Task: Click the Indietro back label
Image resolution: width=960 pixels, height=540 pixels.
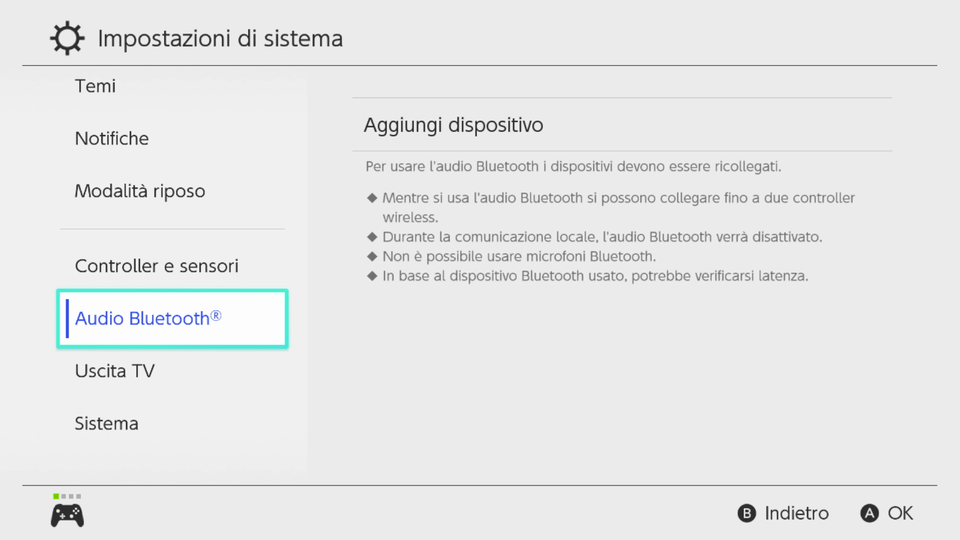Action: tap(797, 513)
